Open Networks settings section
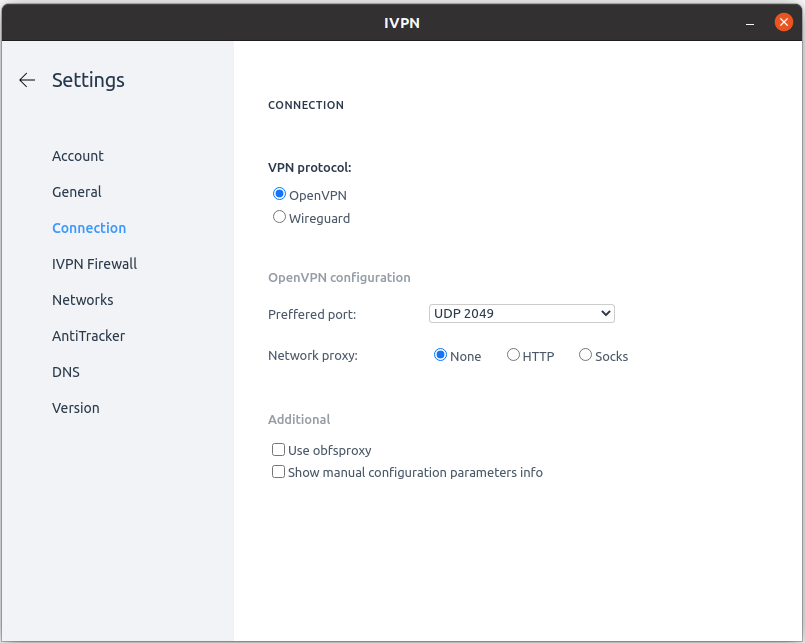Image resolution: width=805 pixels, height=643 pixels. point(83,300)
